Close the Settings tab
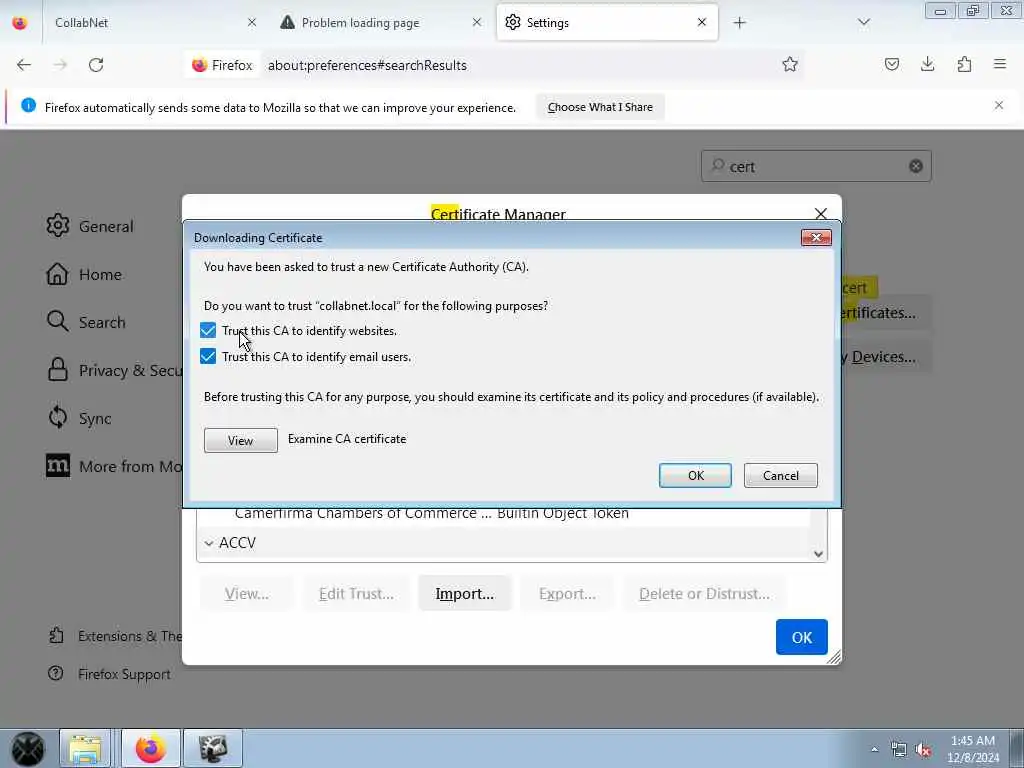This screenshot has height=768, width=1024. (702, 23)
